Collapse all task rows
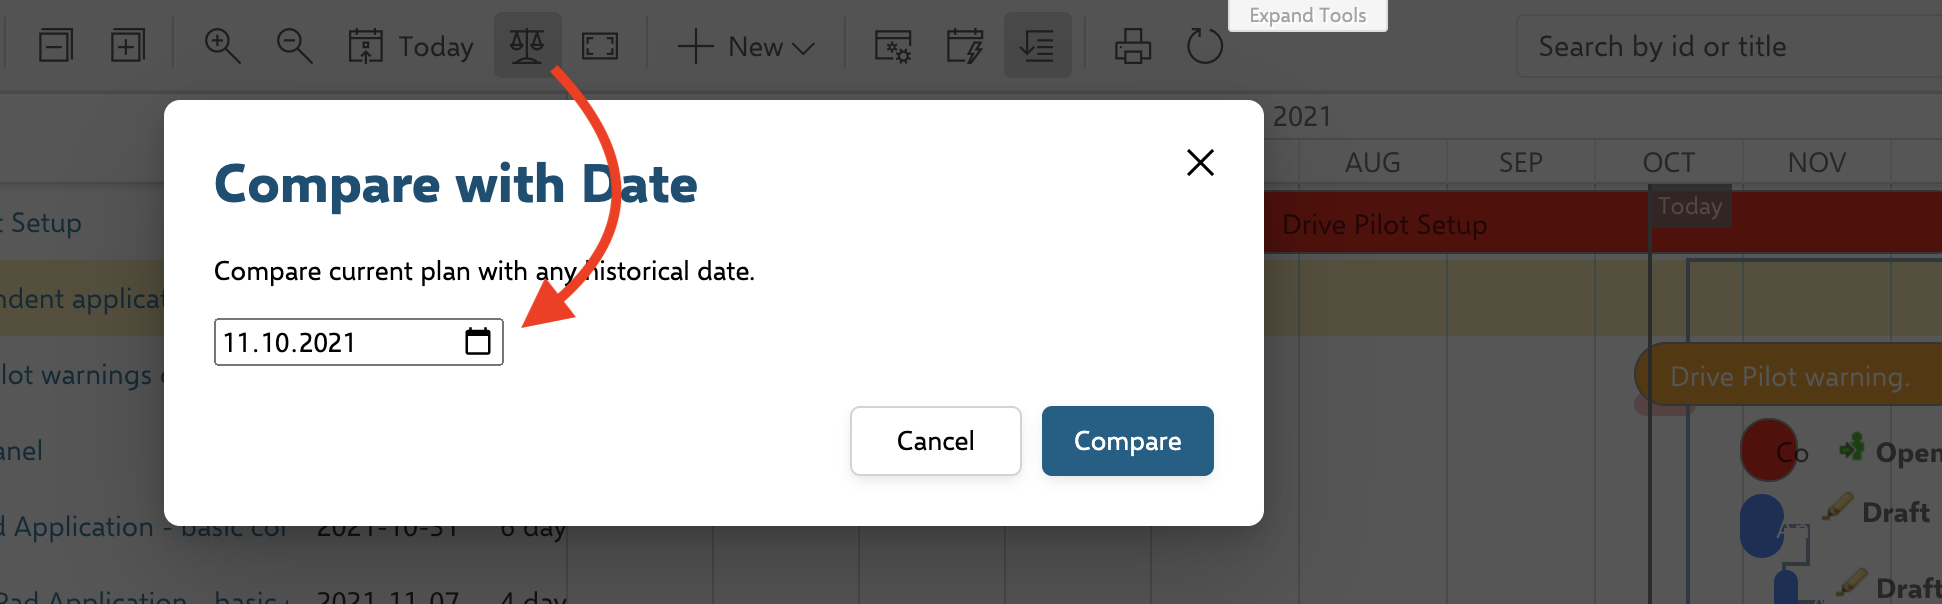 56,44
